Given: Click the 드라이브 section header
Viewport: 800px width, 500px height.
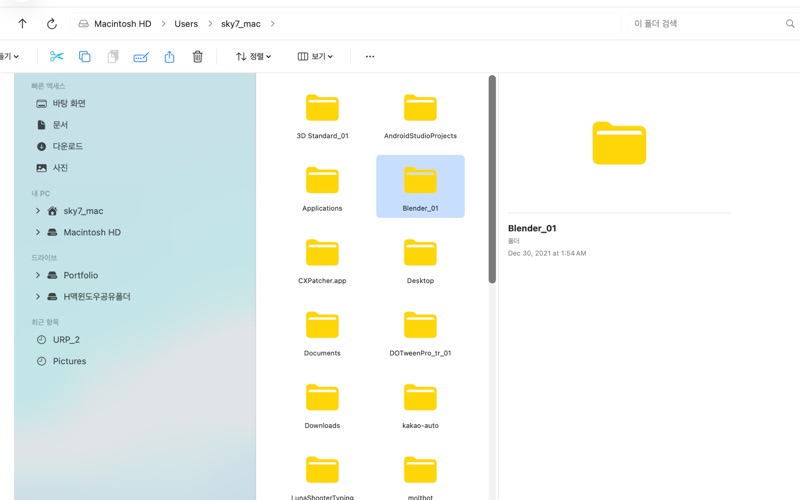Looking at the screenshot, I should 44,258.
